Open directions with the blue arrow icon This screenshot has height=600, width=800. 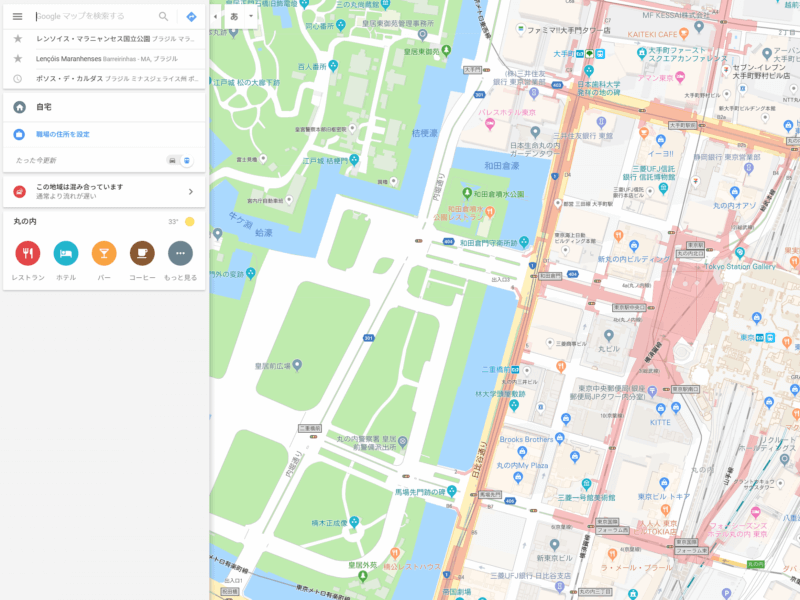click(x=191, y=16)
